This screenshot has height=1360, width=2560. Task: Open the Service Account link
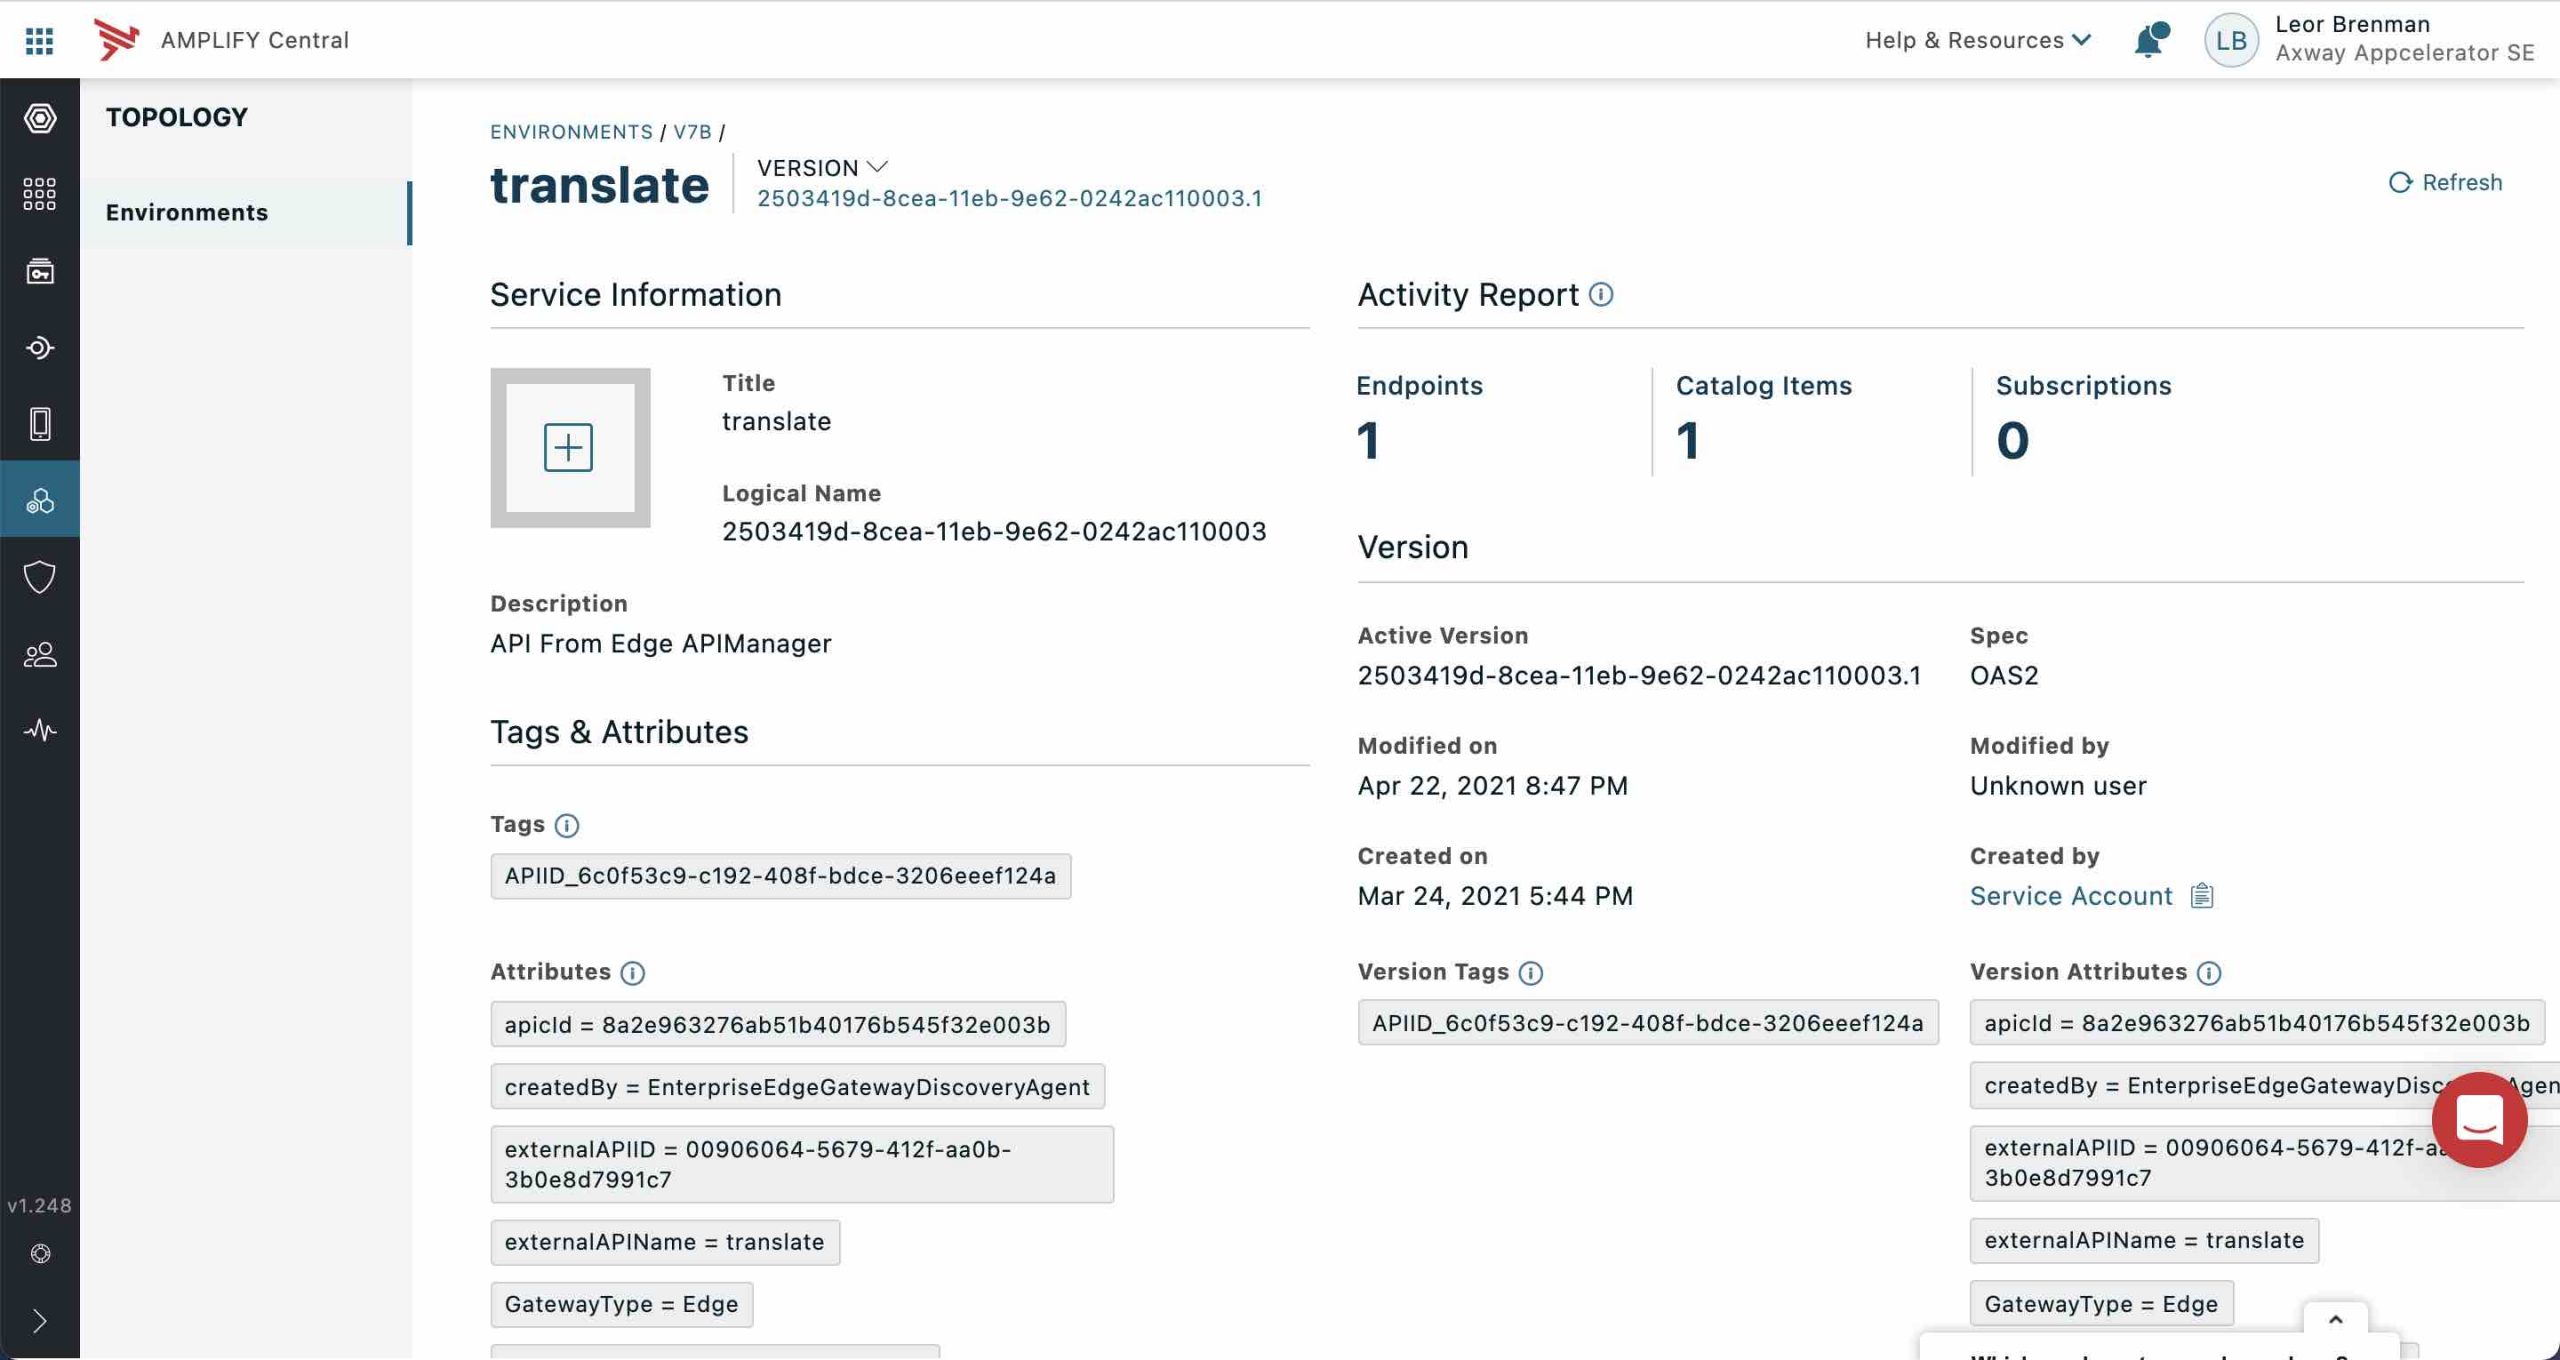pos(2071,896)
